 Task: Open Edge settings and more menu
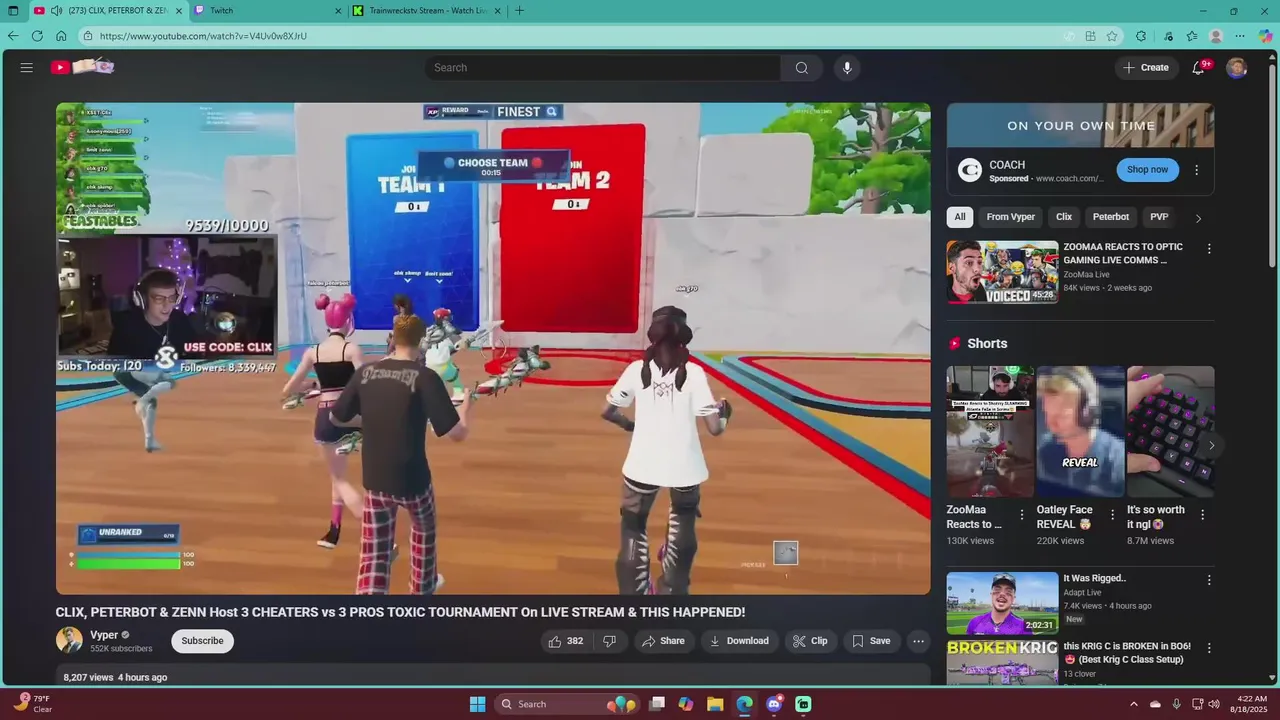click(x=1240, y=36)
